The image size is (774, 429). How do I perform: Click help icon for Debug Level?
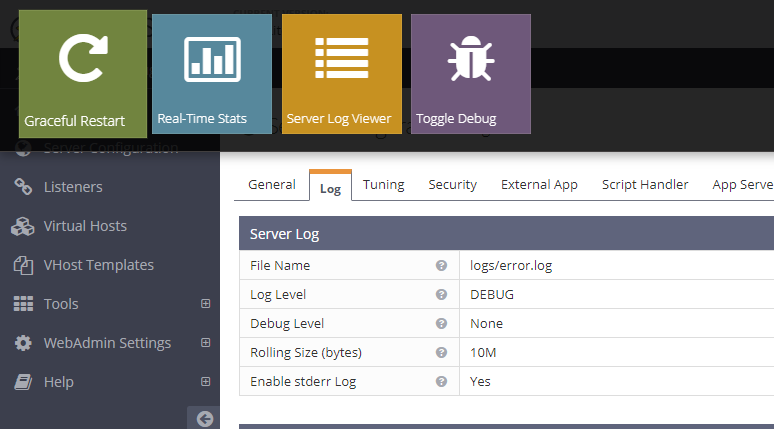tap(441, 323)
